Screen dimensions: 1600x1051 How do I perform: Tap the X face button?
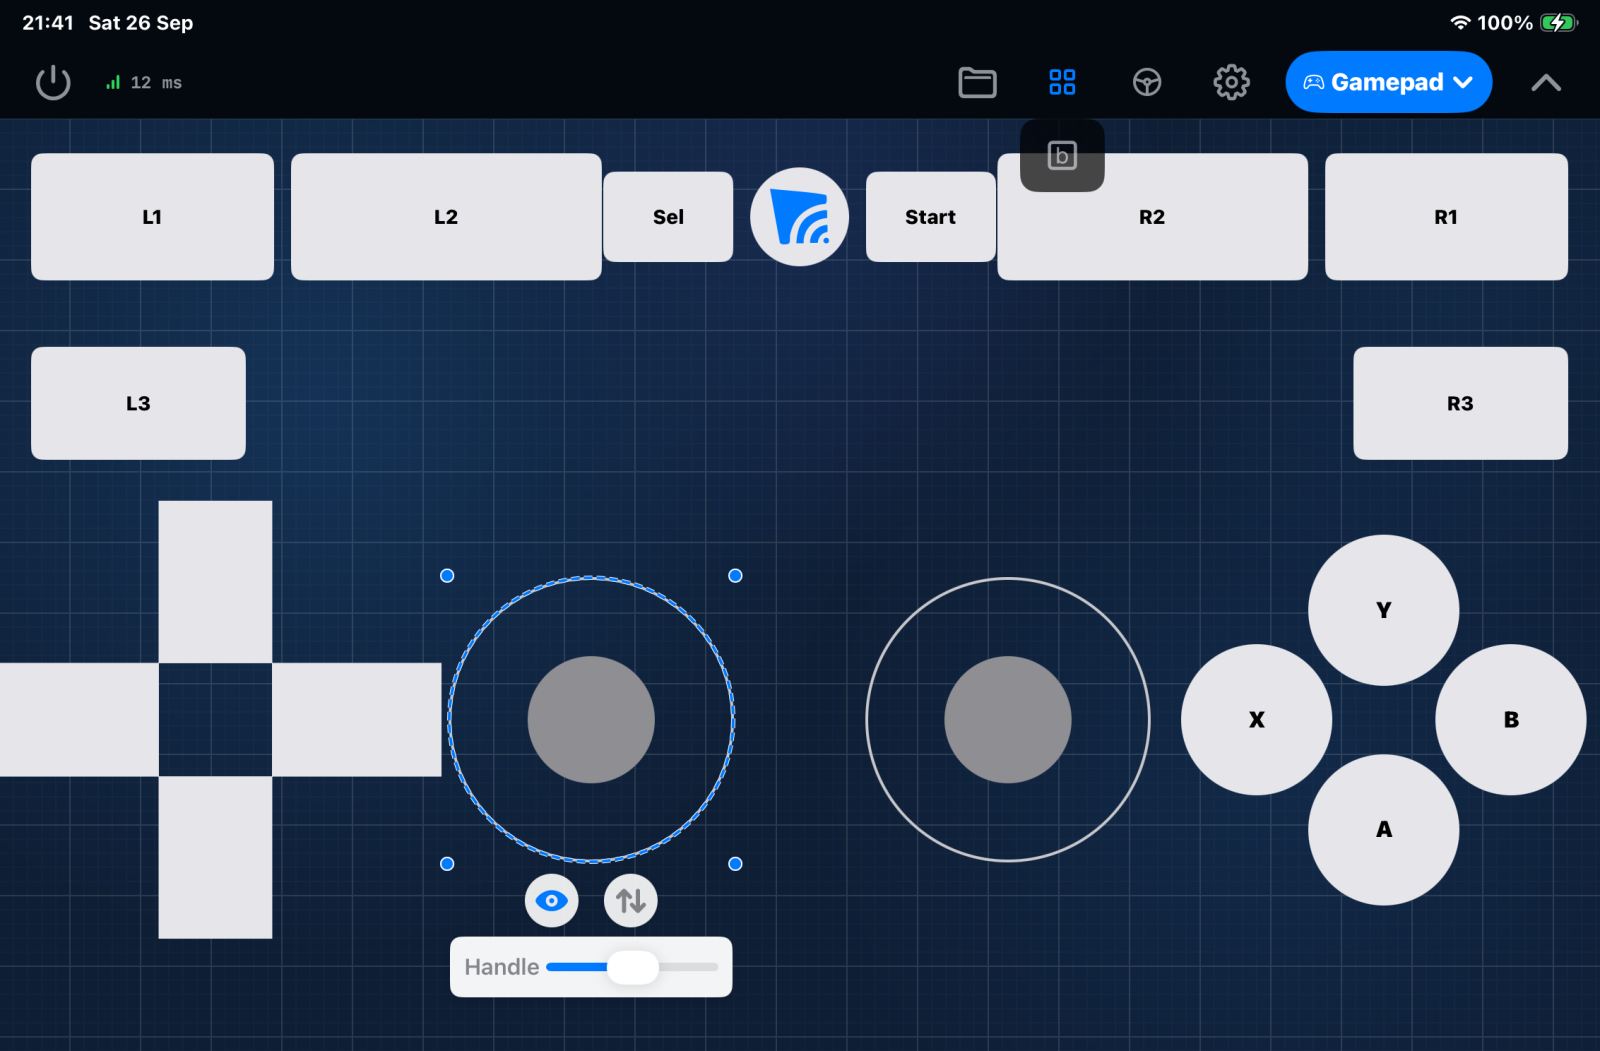pyautogui.click(x=1256, y=720)
